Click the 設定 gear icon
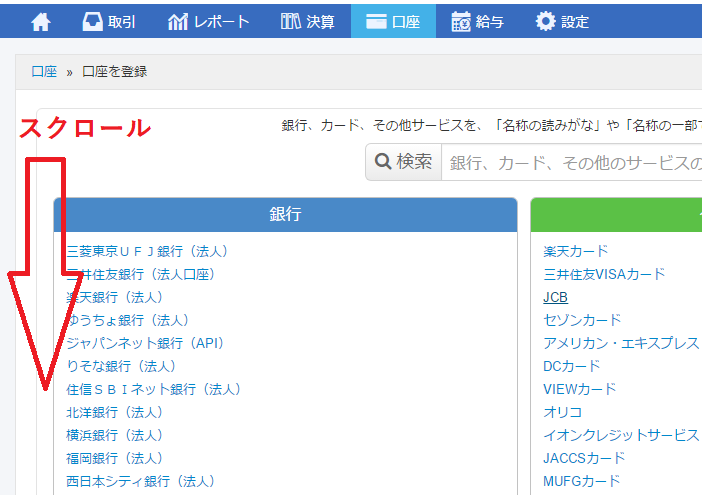702x495 pixels. (545, 21)
